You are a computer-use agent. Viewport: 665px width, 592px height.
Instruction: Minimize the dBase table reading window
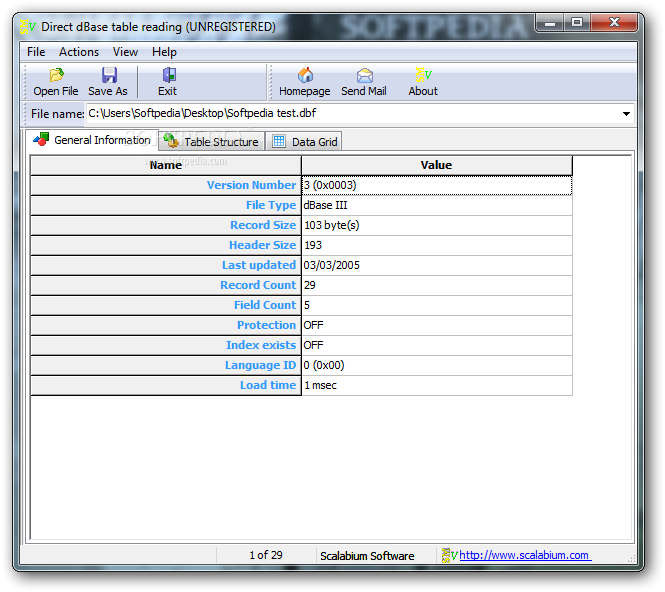click(550, 22)
